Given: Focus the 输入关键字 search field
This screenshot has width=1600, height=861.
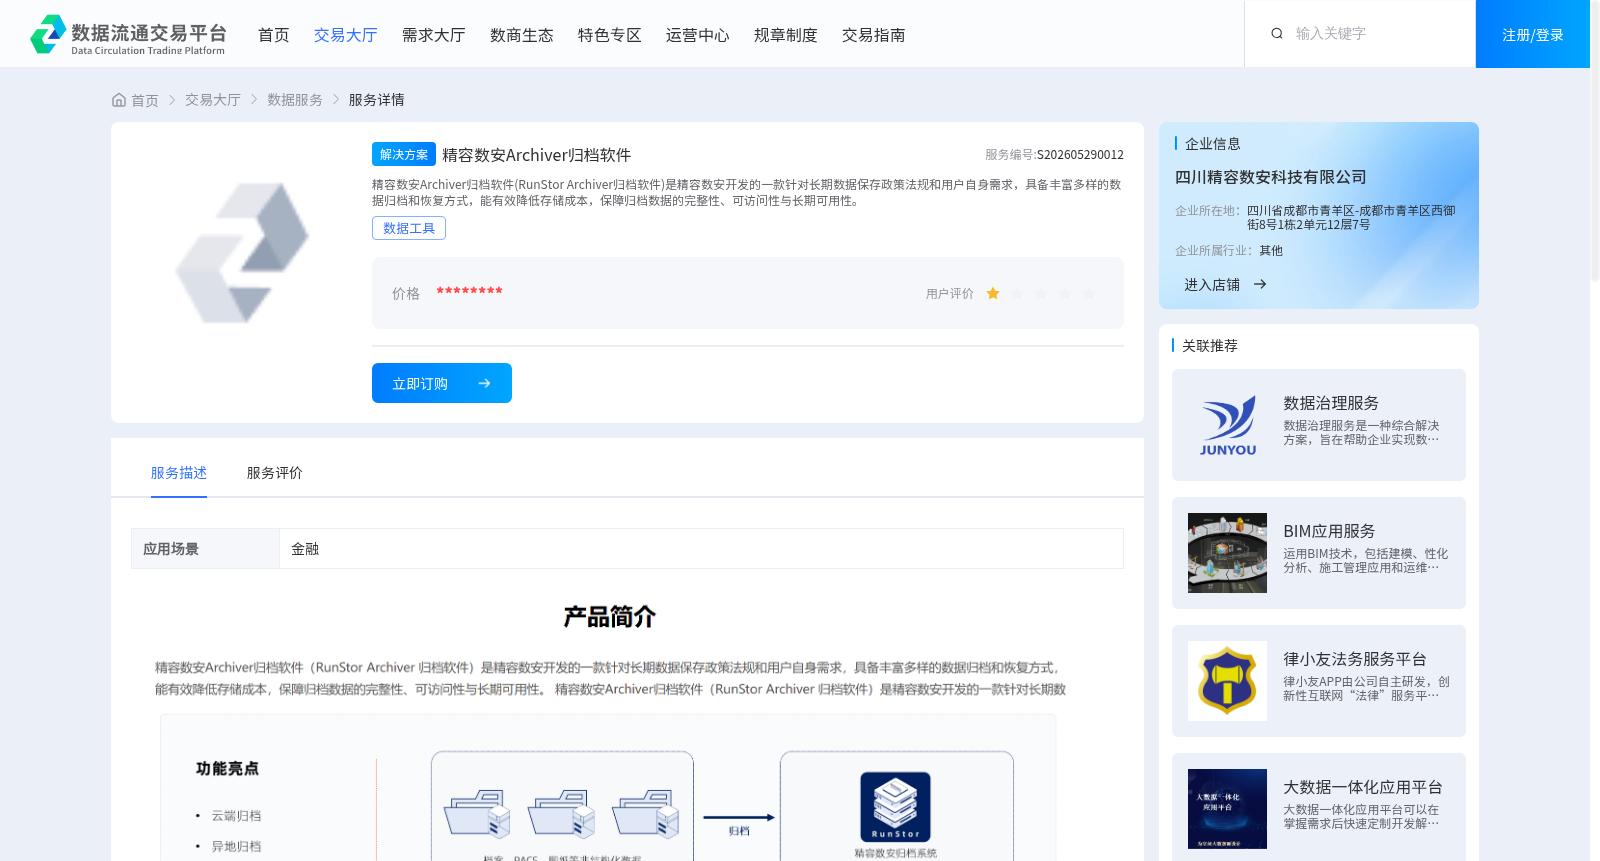Looking at the screenshot, I should [x=1375, y=34].
